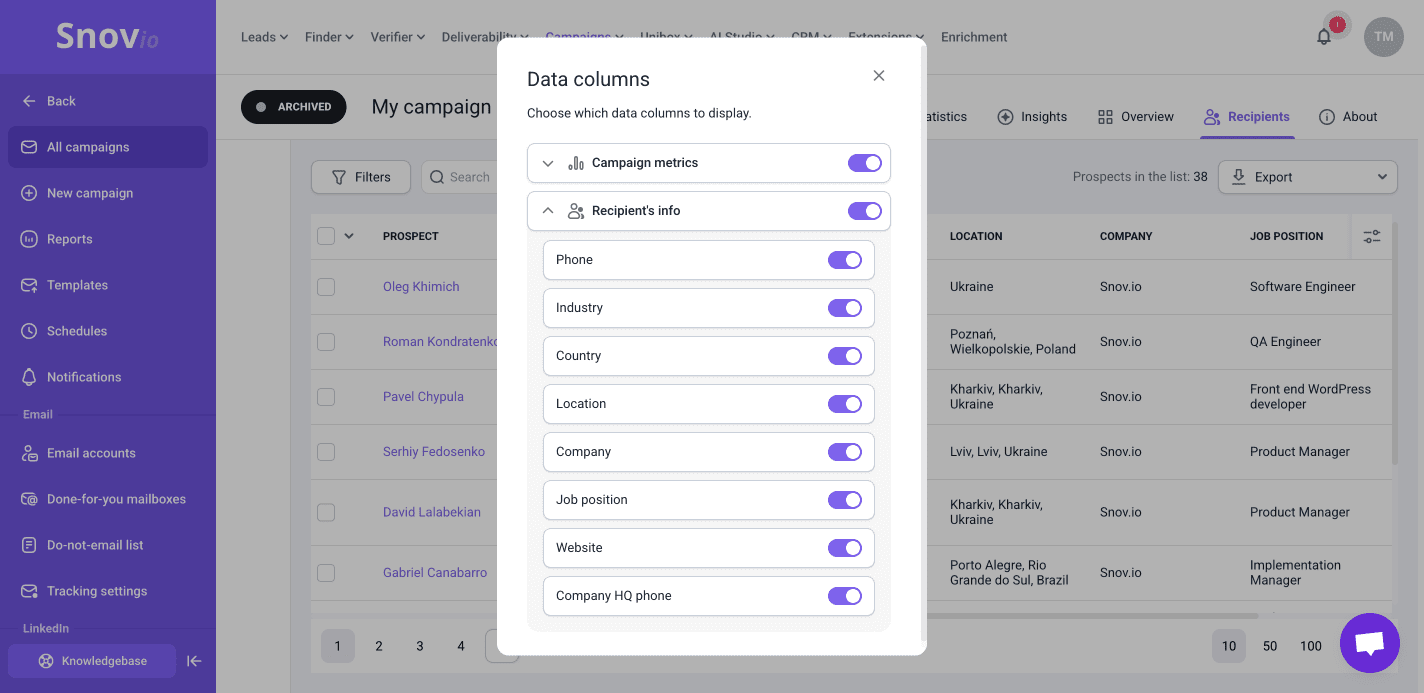Expand the Campaign metrics section
The height and width of the screenshot is (693, 1424).
pyautogui.click(x=548, y=163)
